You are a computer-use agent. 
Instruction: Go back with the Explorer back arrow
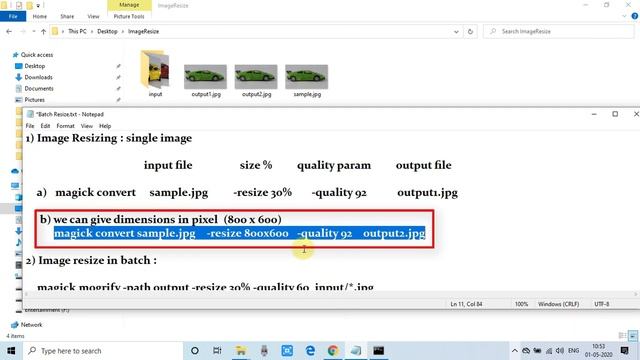point(9,31)
